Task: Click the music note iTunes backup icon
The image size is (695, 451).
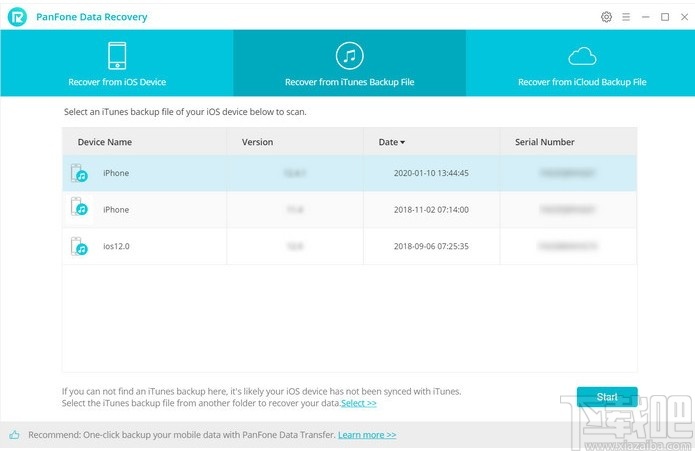Action: point(349,56)
